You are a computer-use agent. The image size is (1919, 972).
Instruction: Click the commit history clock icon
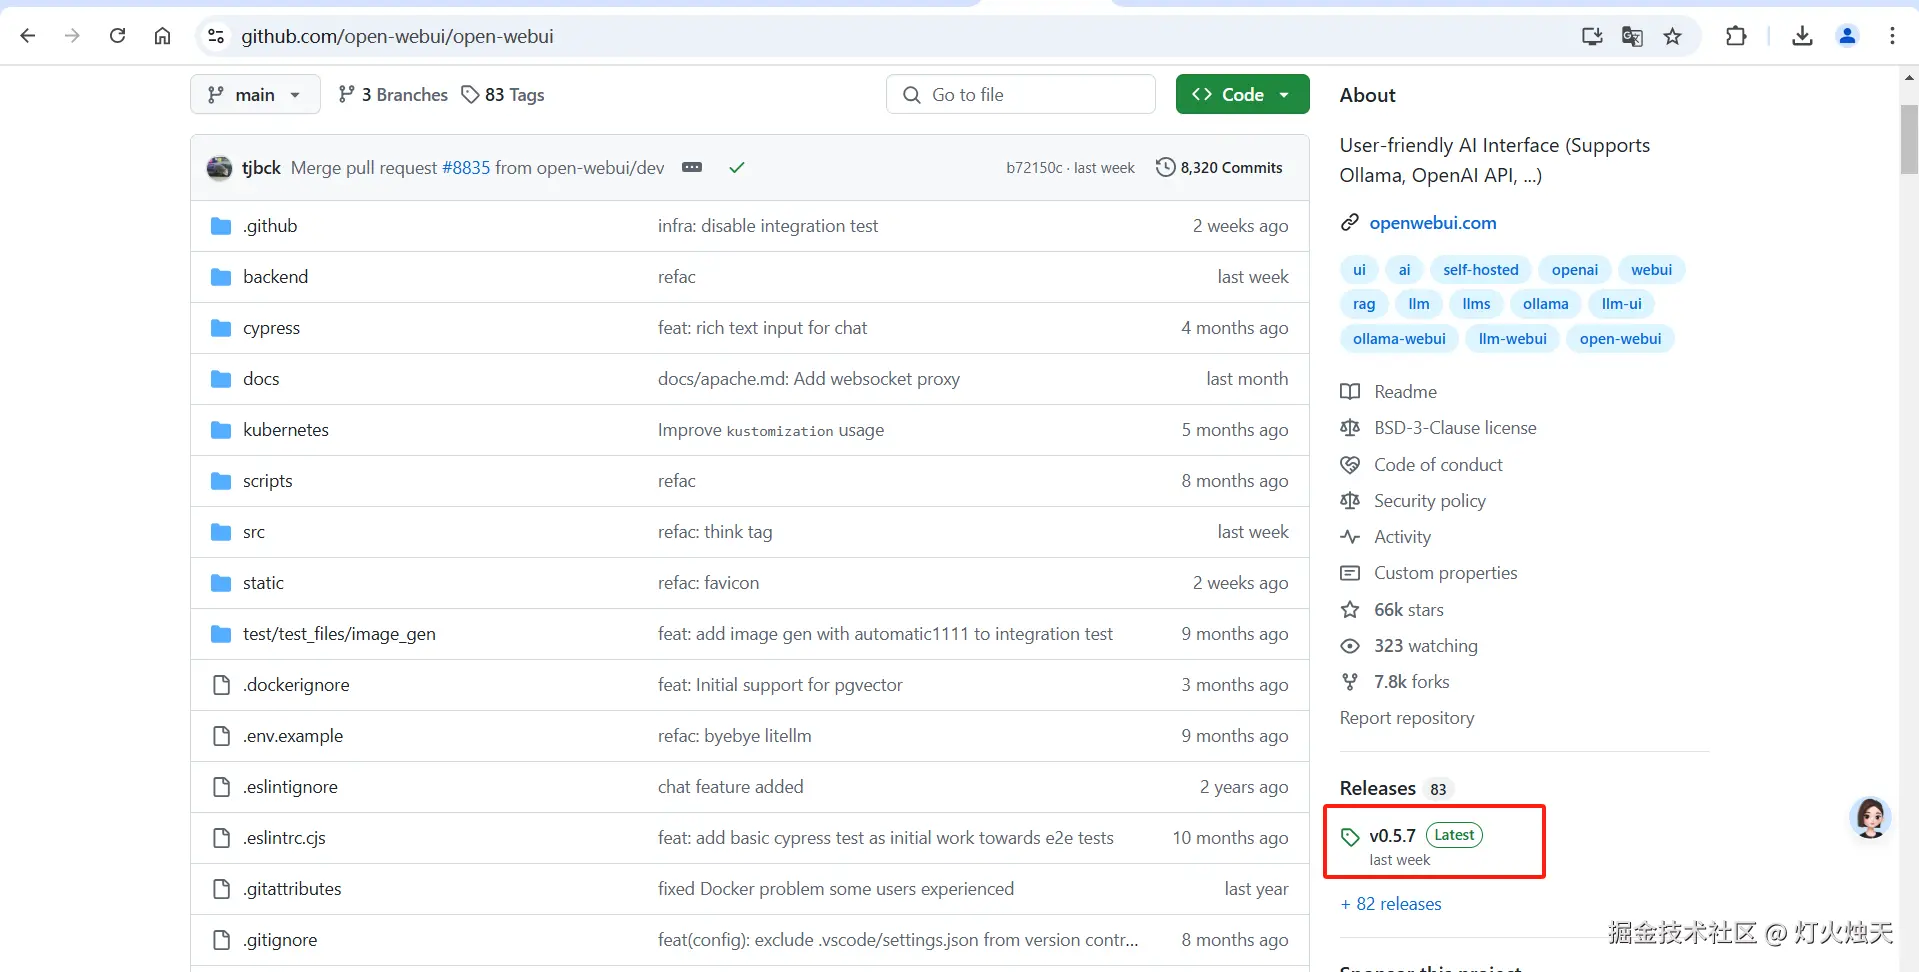[1165, 167]
